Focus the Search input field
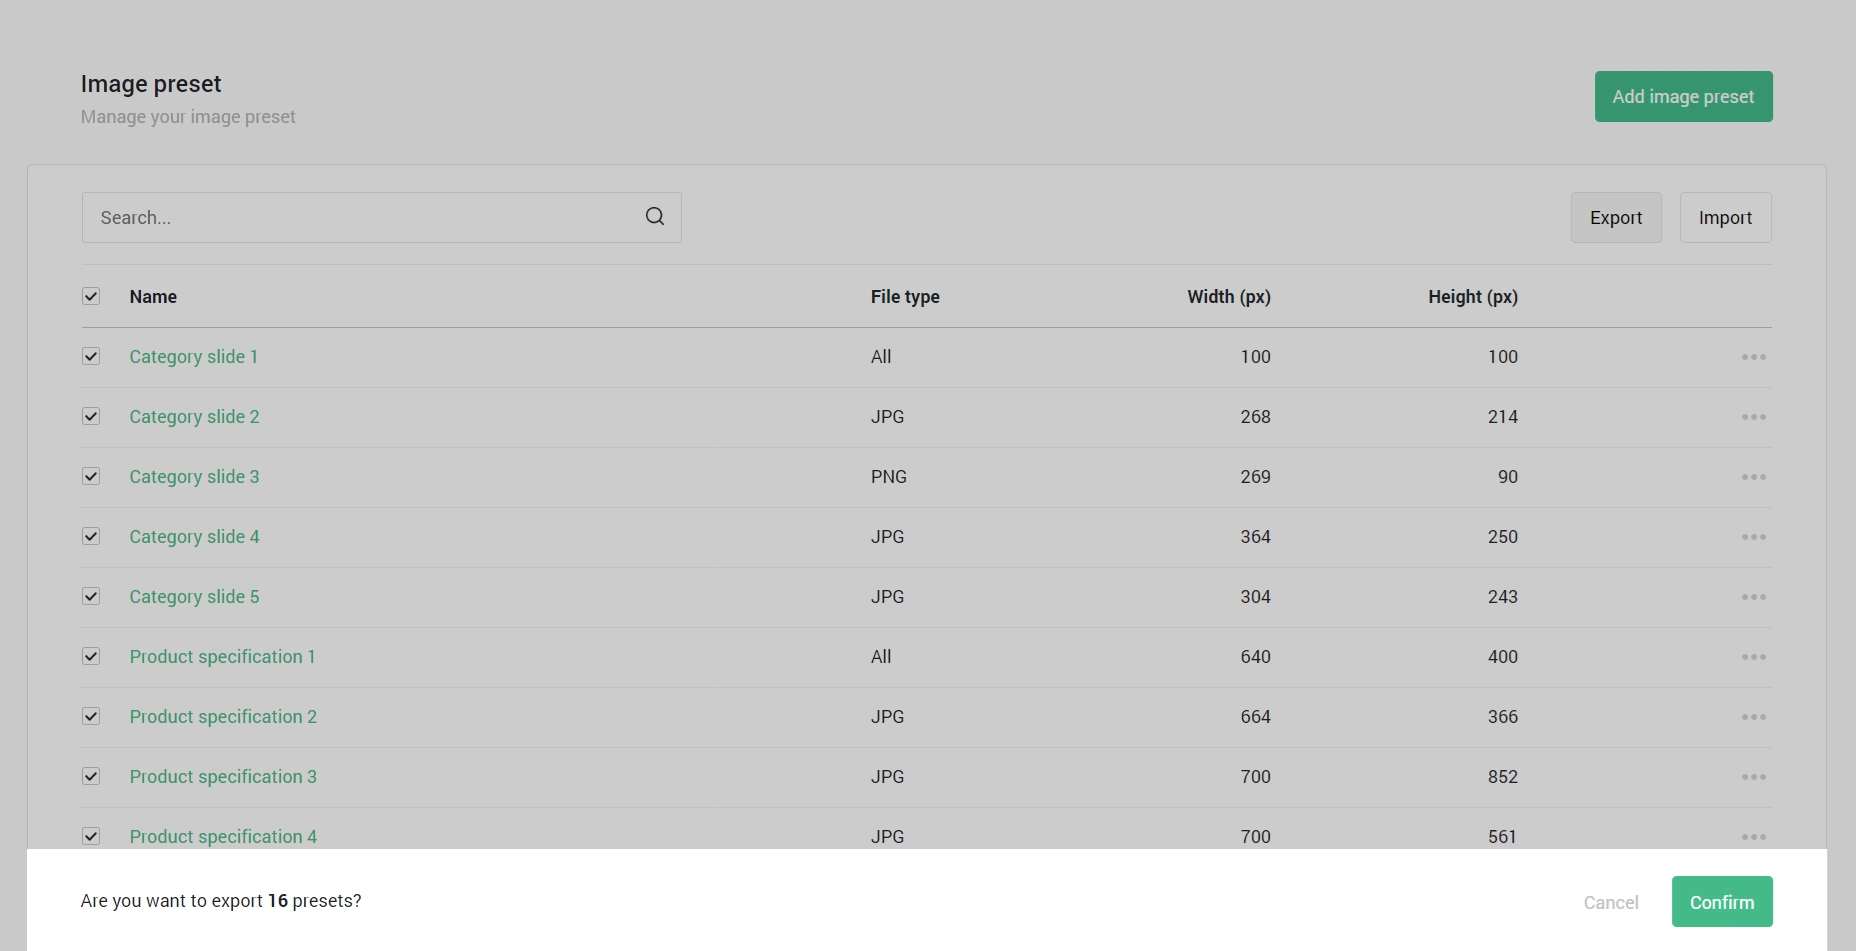Viewport: 1856px width, 951px height. (x=360, y=218)
